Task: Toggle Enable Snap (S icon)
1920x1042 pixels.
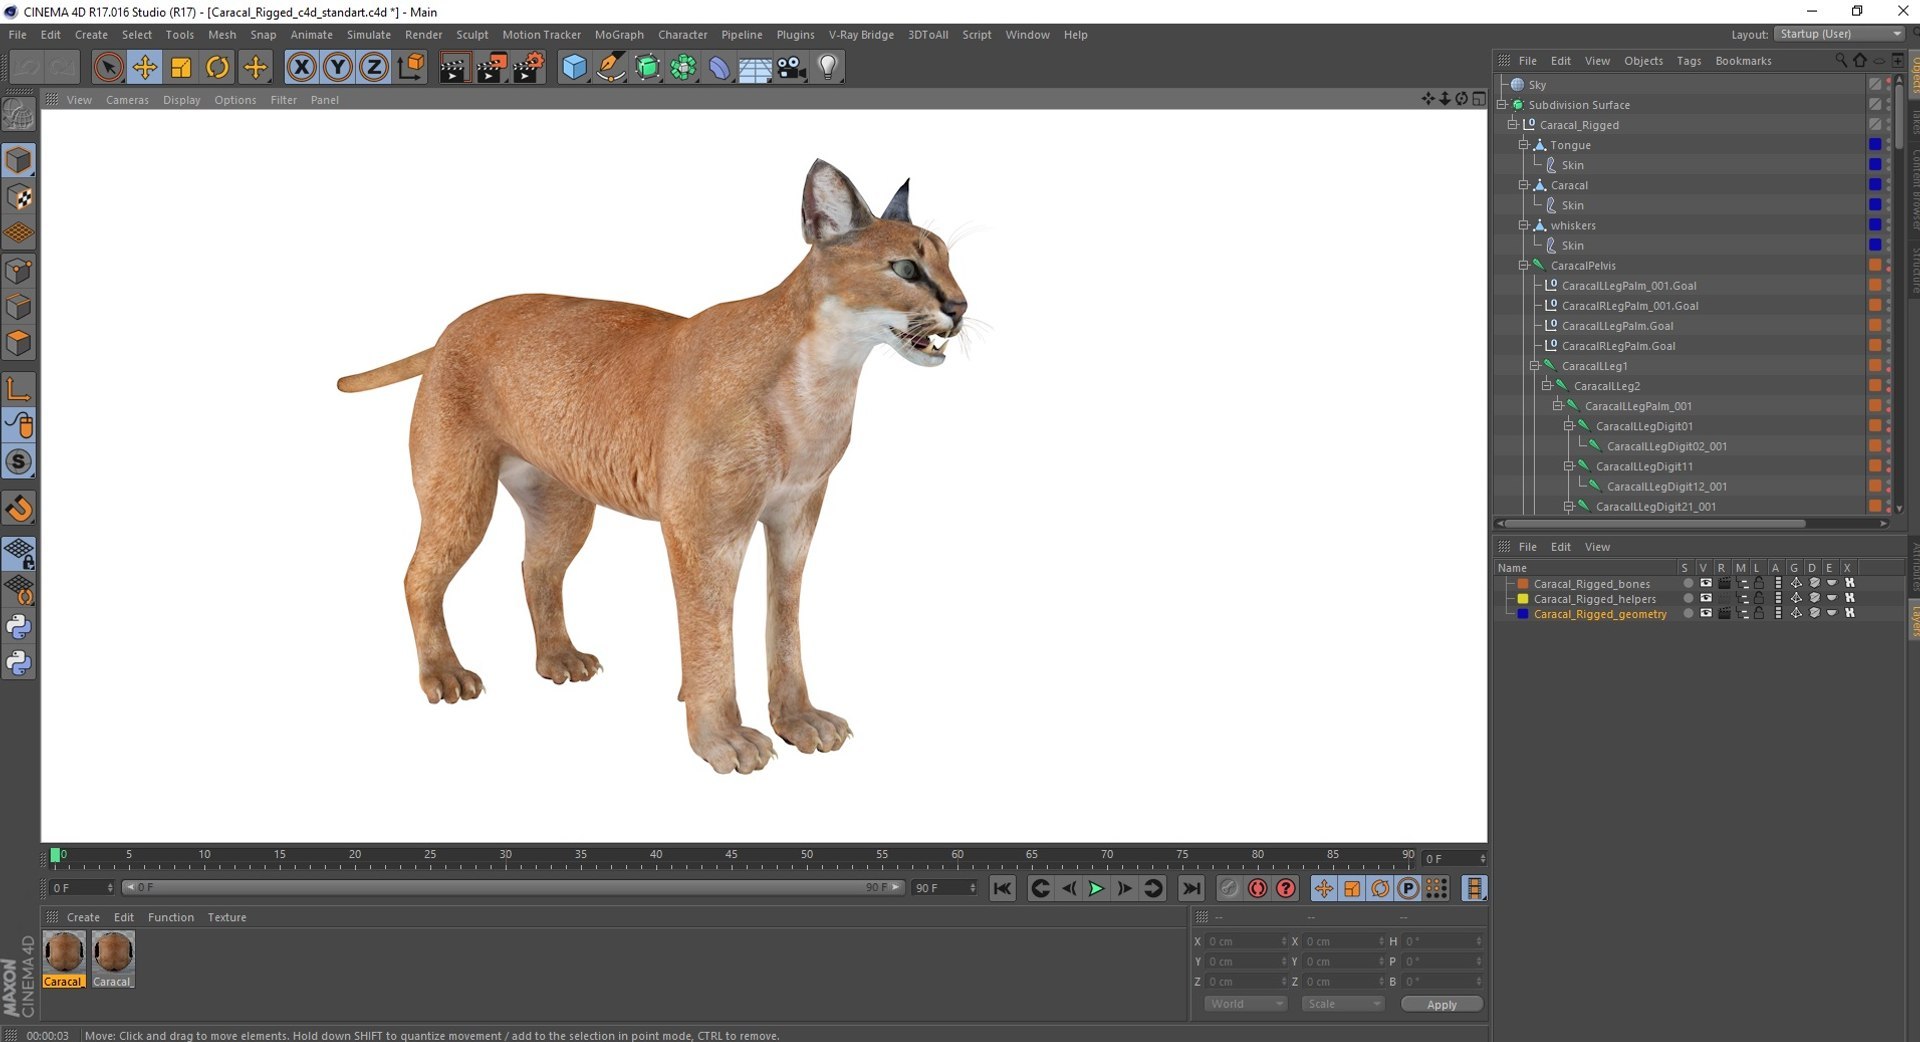Action: pos(19,461)
